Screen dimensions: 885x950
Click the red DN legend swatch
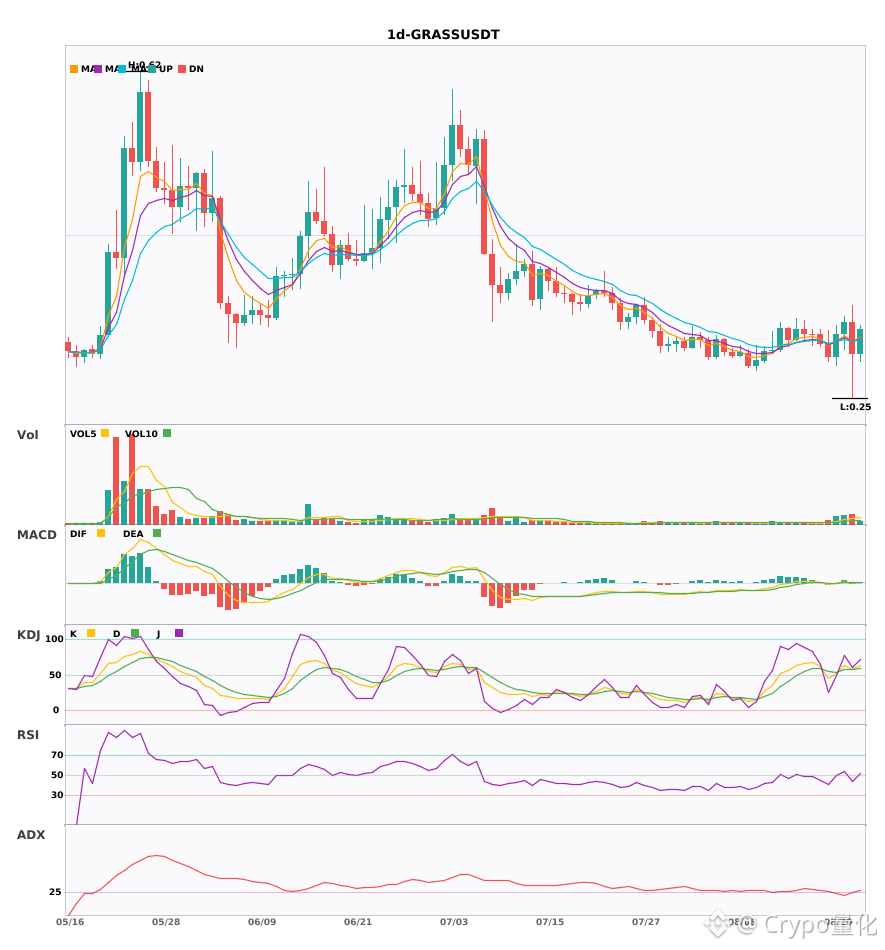point(182,69)
